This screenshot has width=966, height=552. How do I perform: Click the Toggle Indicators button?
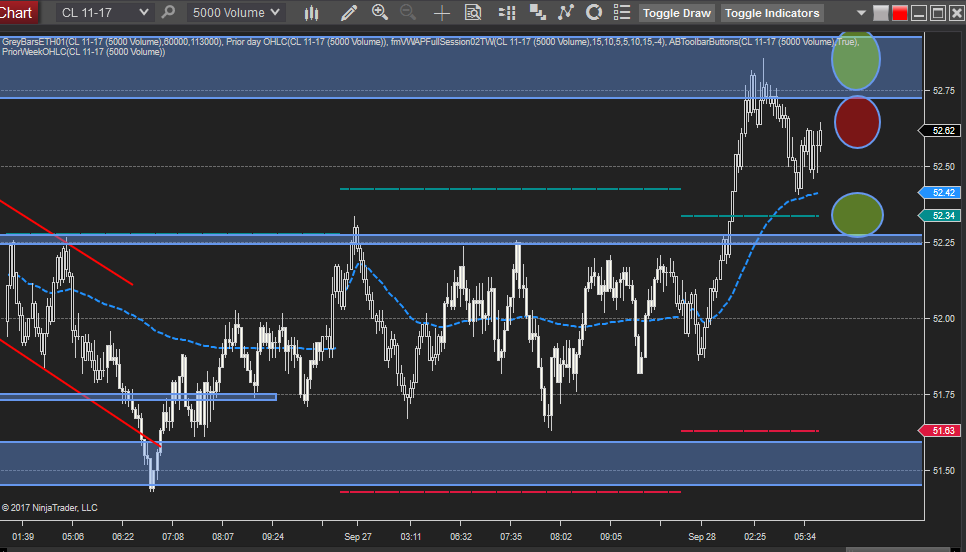tap(772, 13)
